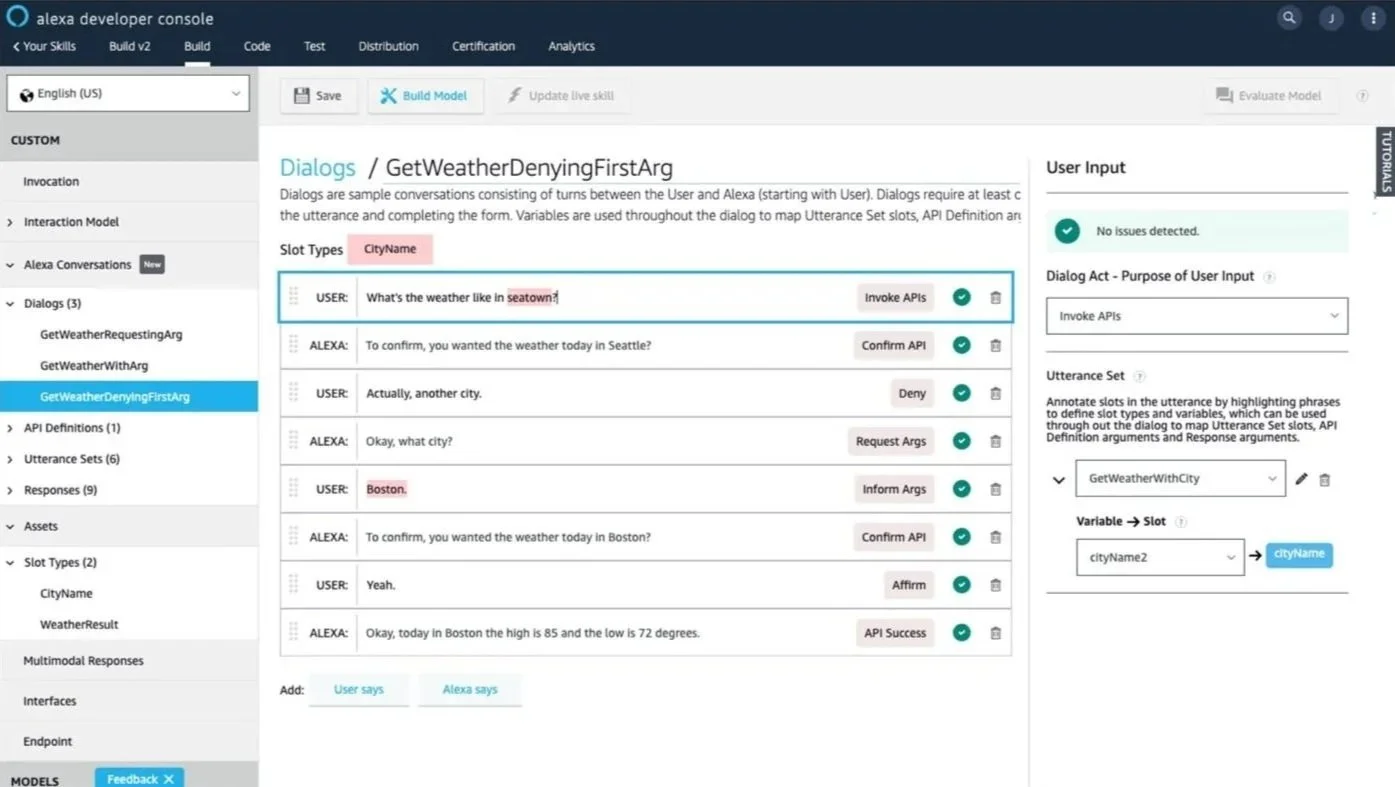Click the "What's the weather like in seatown?" utterance field

coord(606,297)
